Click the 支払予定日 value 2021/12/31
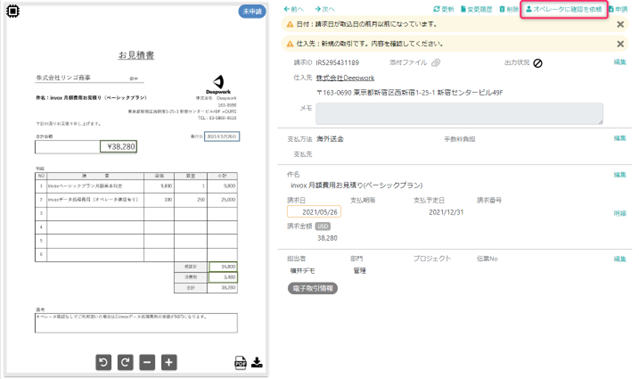This screenshot has width=639, height=379. tap(446, 212)
